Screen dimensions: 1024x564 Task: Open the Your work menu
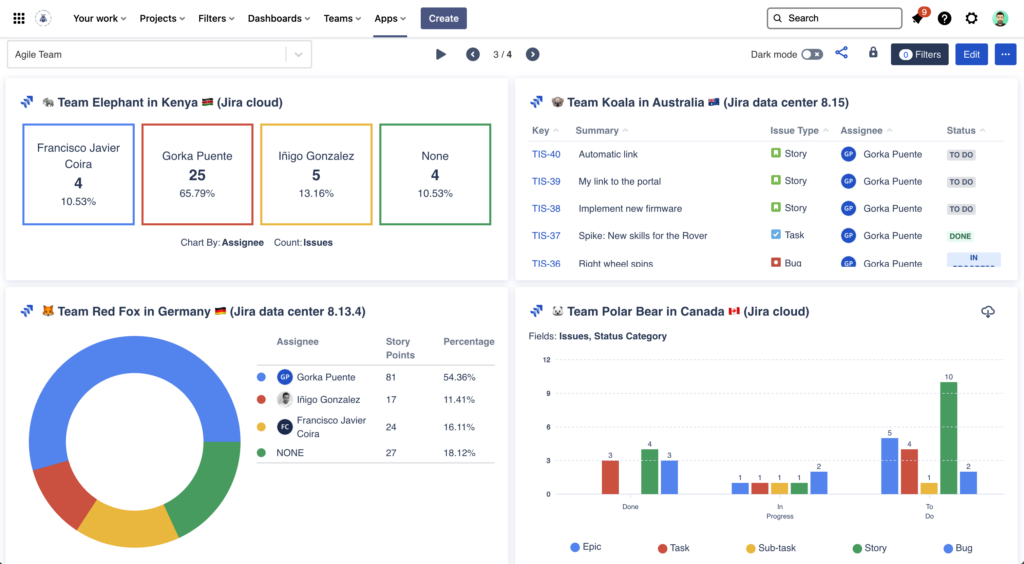99,18
